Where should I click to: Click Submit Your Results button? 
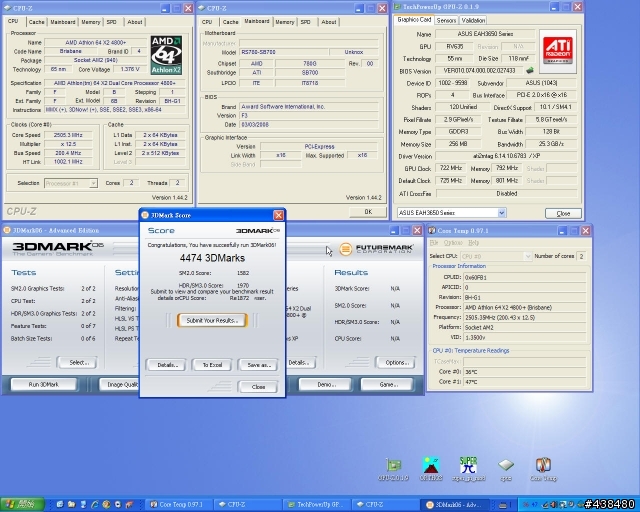coord(212,321)
